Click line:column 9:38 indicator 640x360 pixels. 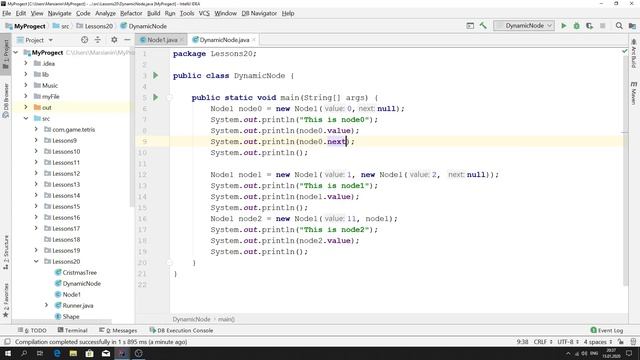coord(522,342)
